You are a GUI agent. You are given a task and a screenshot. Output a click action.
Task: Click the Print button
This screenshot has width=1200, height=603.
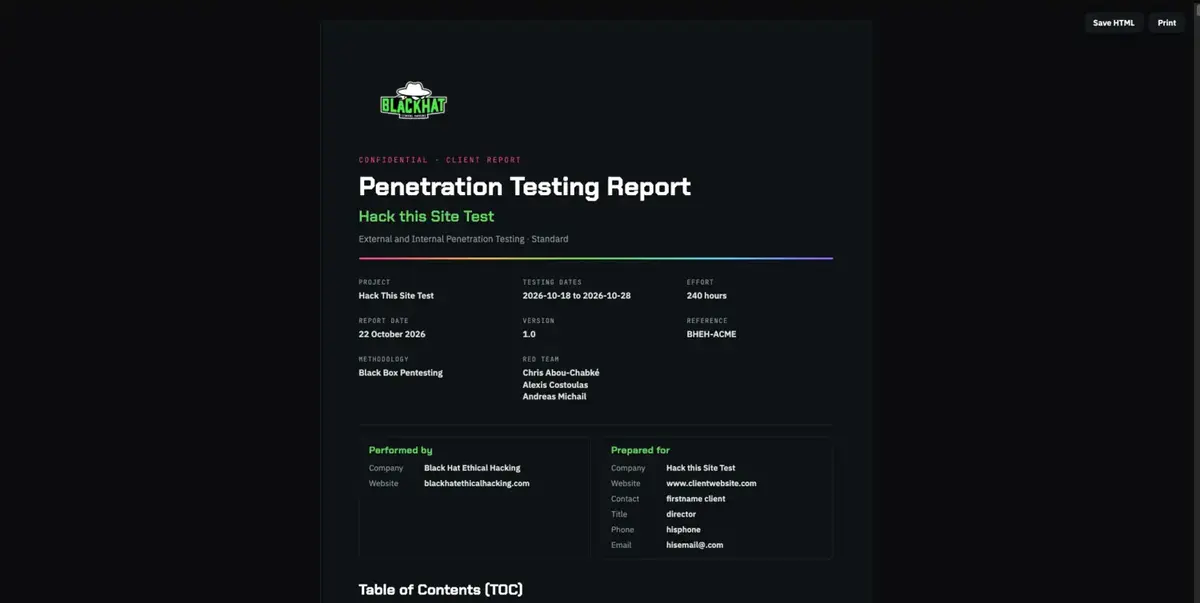pyautogui.click(x=1167, y=23)
